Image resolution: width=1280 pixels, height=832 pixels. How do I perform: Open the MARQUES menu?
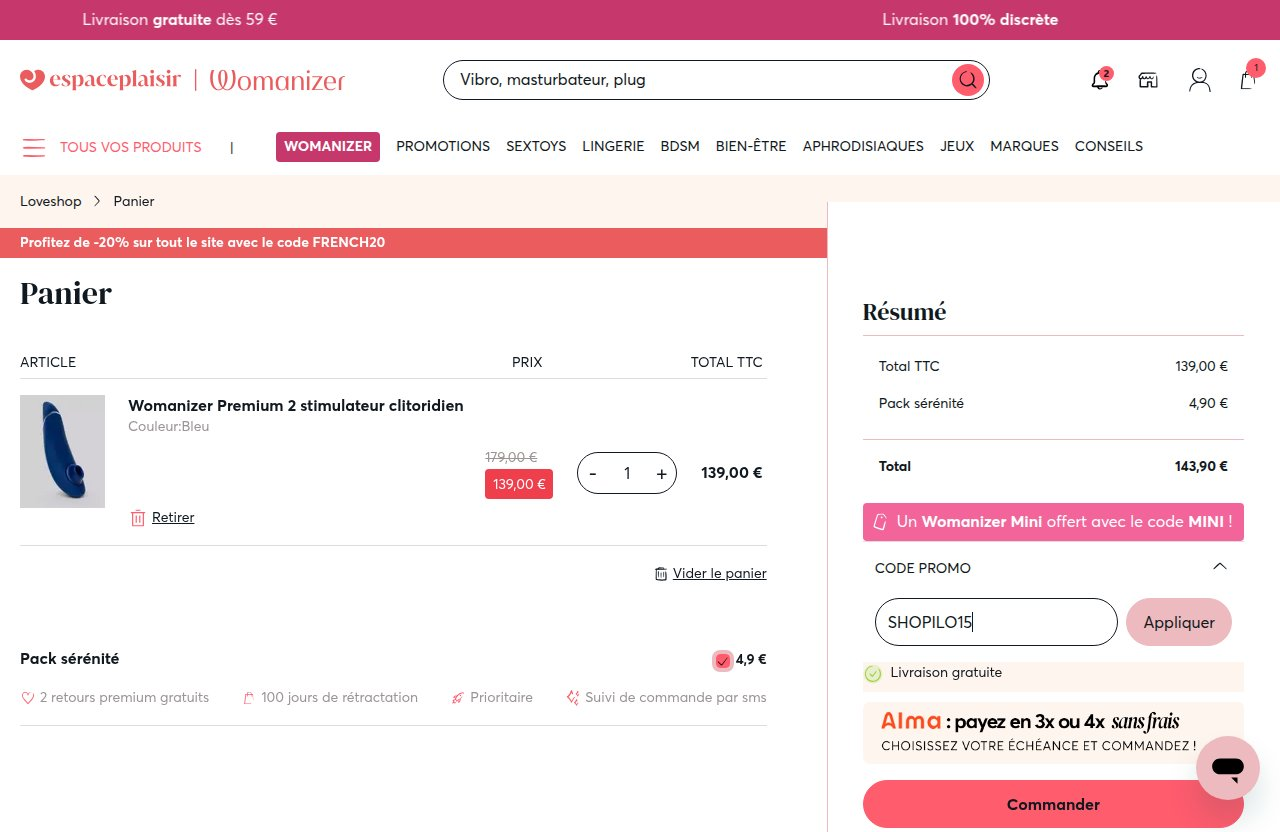pos(1024,146)
